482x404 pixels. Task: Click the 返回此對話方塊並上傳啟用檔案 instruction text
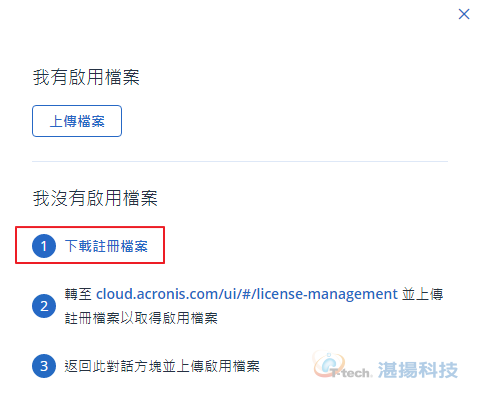tap(162, 366)
